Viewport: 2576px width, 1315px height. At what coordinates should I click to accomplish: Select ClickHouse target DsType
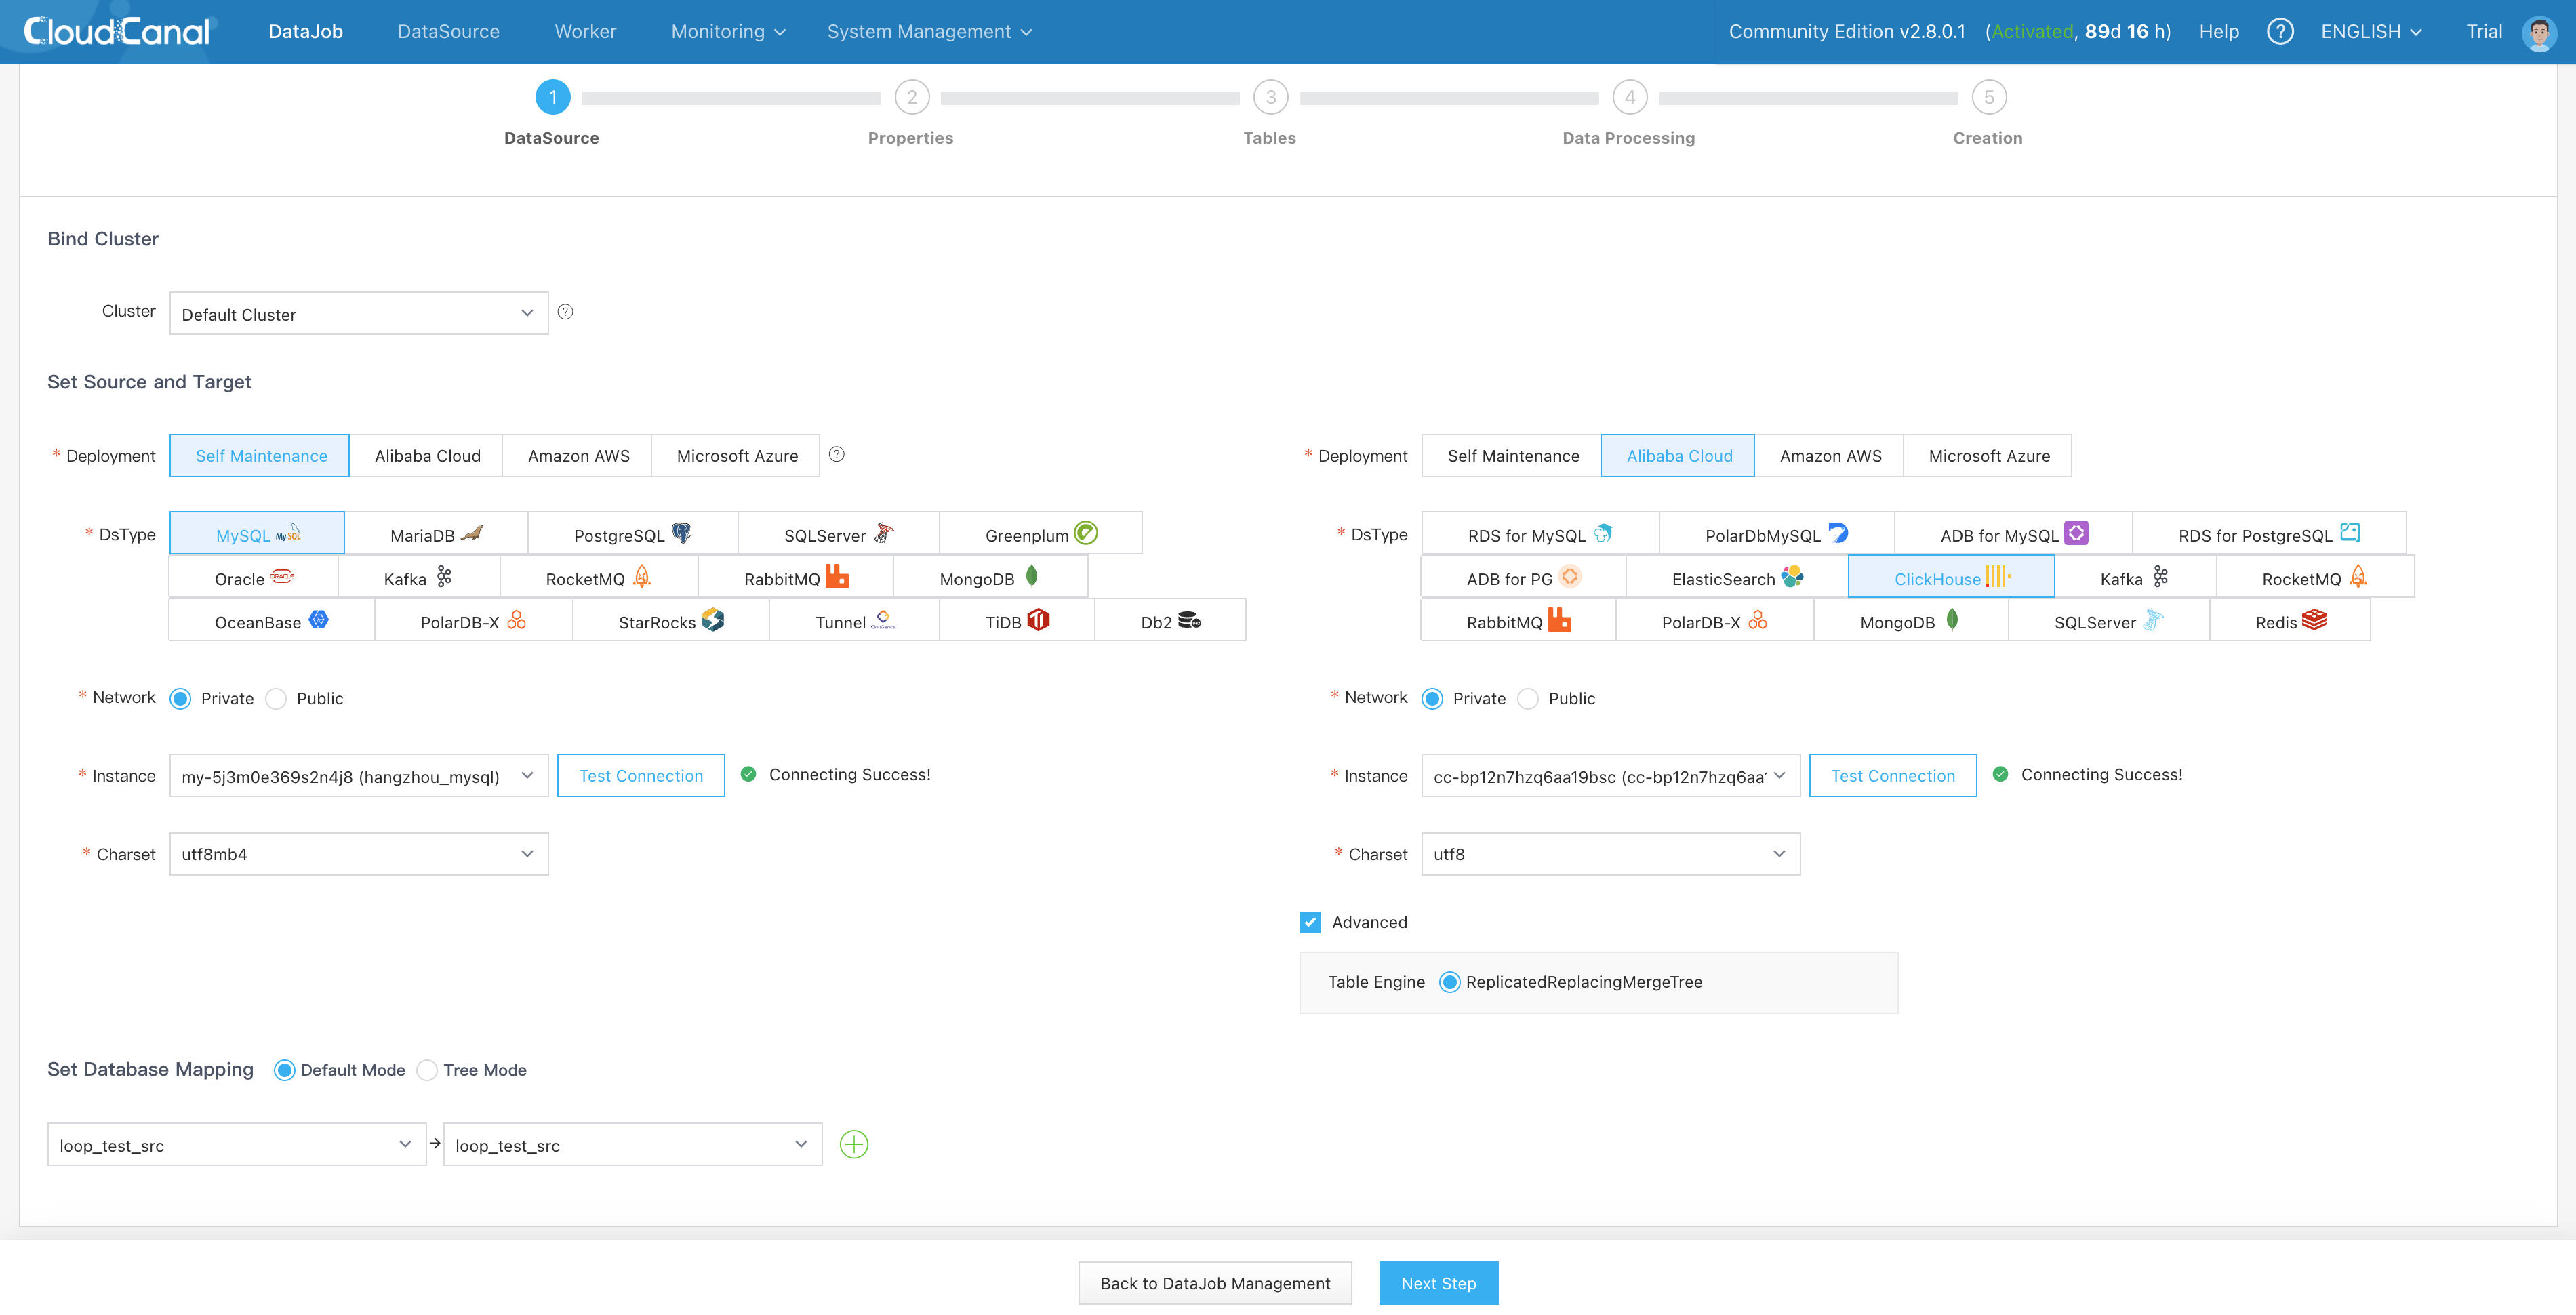click(x=1951, y=577)
